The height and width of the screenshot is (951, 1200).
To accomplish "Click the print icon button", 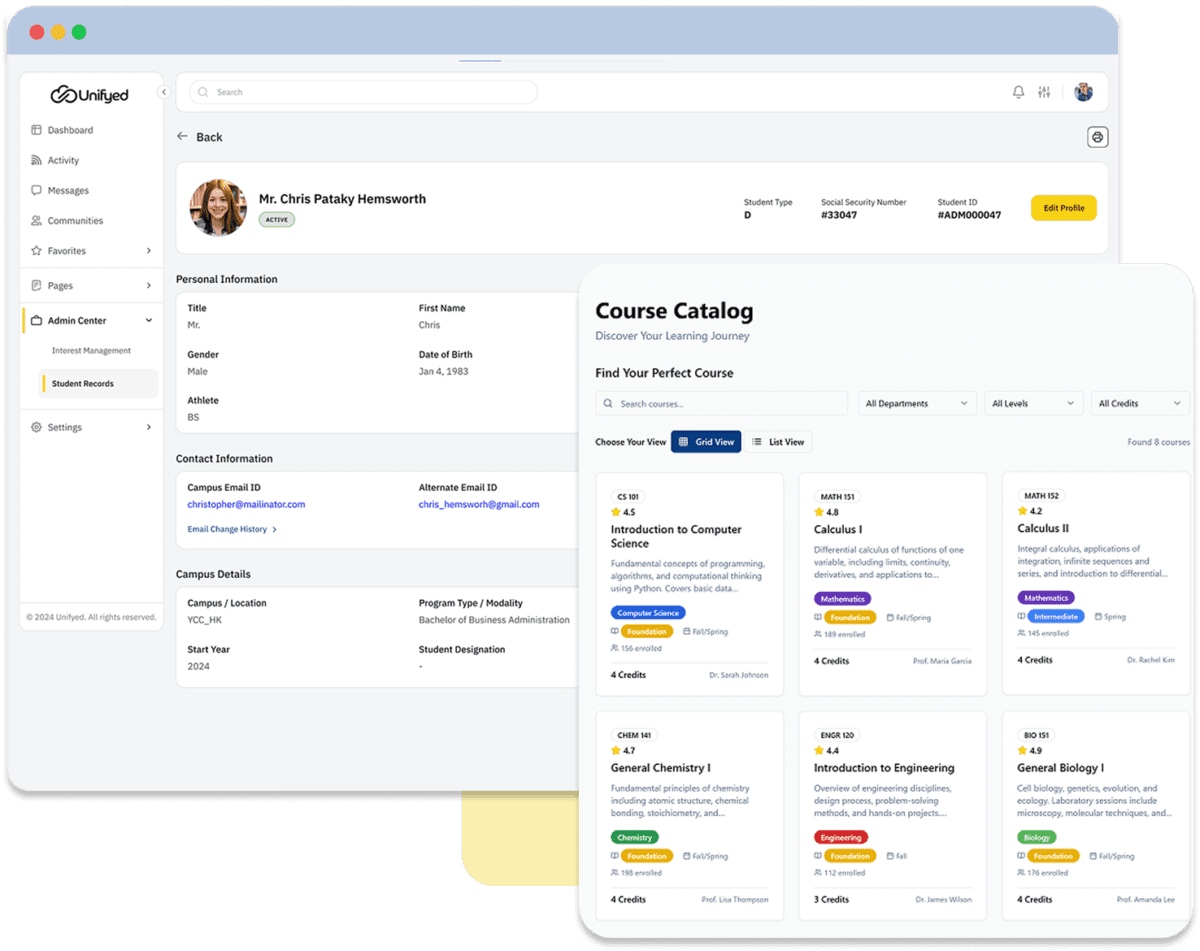I will click(x=1097, y=137).
